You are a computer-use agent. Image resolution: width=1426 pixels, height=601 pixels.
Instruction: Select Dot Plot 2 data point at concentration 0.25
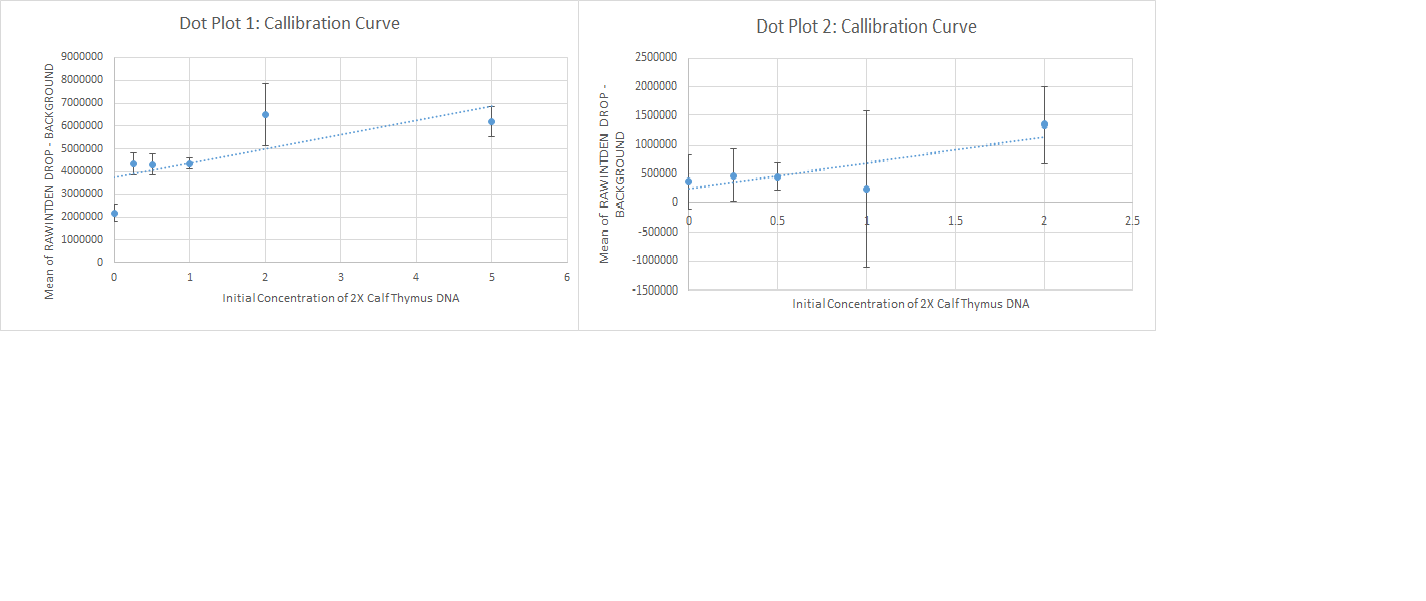pyautogui.click(x=733, y=176)
